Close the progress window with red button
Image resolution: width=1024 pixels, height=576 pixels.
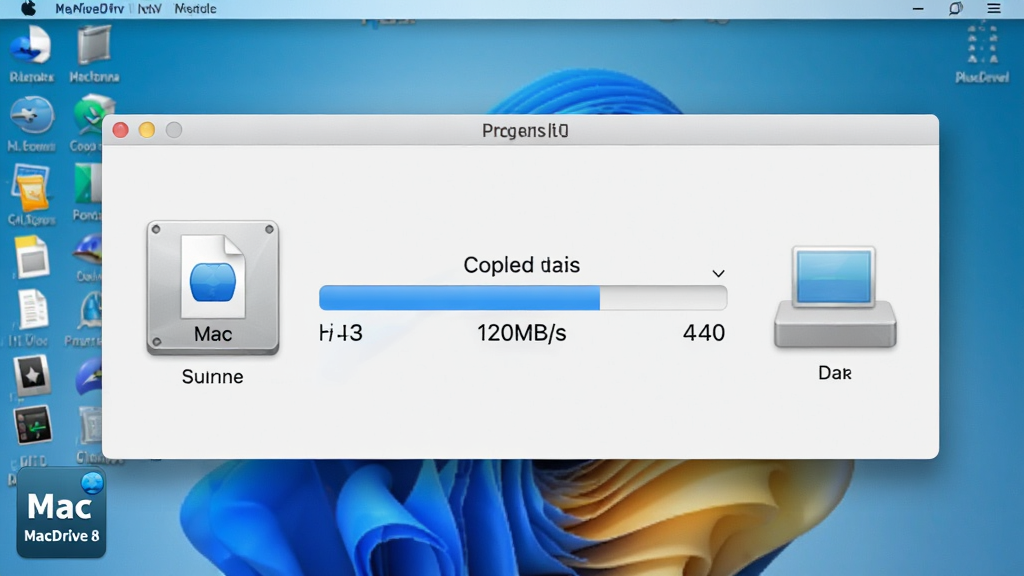click(x=120, y=130)
